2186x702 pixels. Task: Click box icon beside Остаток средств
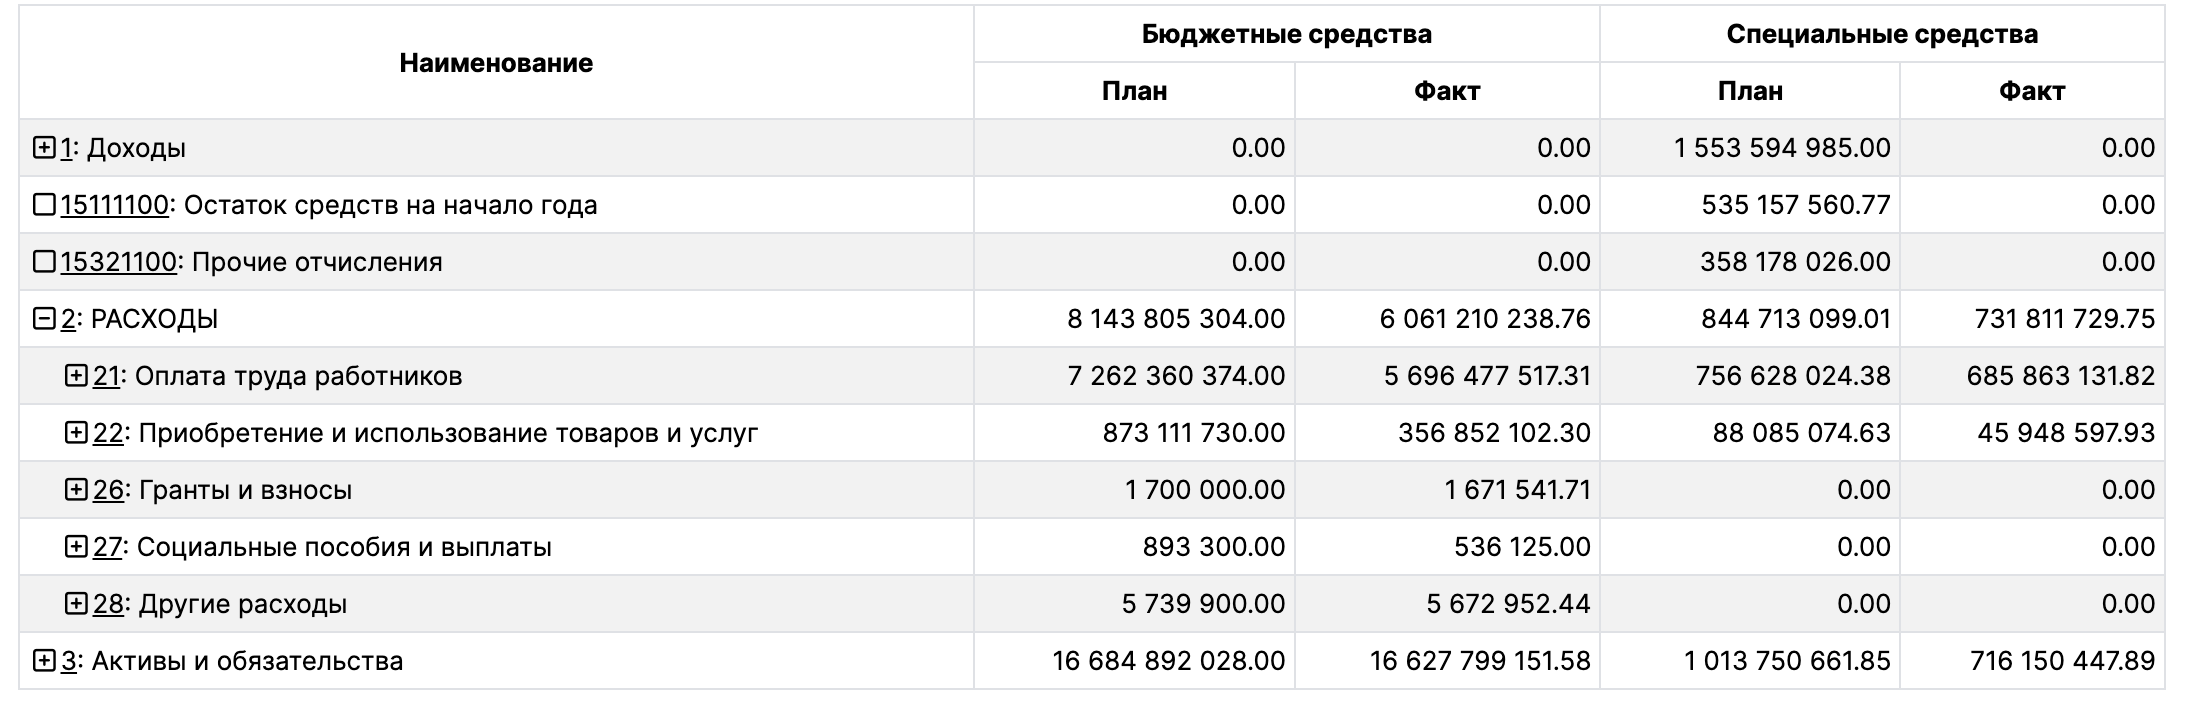point(44,205)
